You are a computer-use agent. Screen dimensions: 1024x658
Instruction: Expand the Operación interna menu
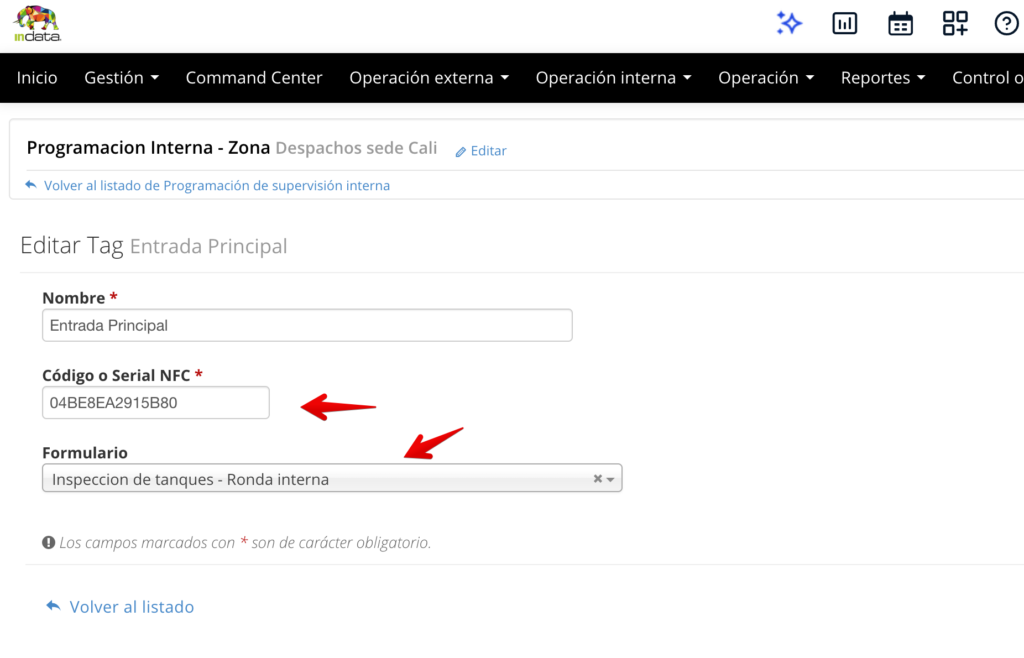(613, 78)
